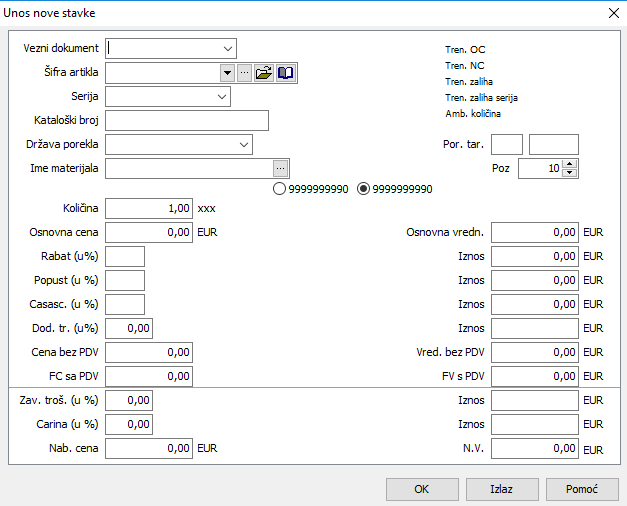Viewport: 627px width, 506px height.
Task: Click the Izlaz button
Action: (501, 489)
